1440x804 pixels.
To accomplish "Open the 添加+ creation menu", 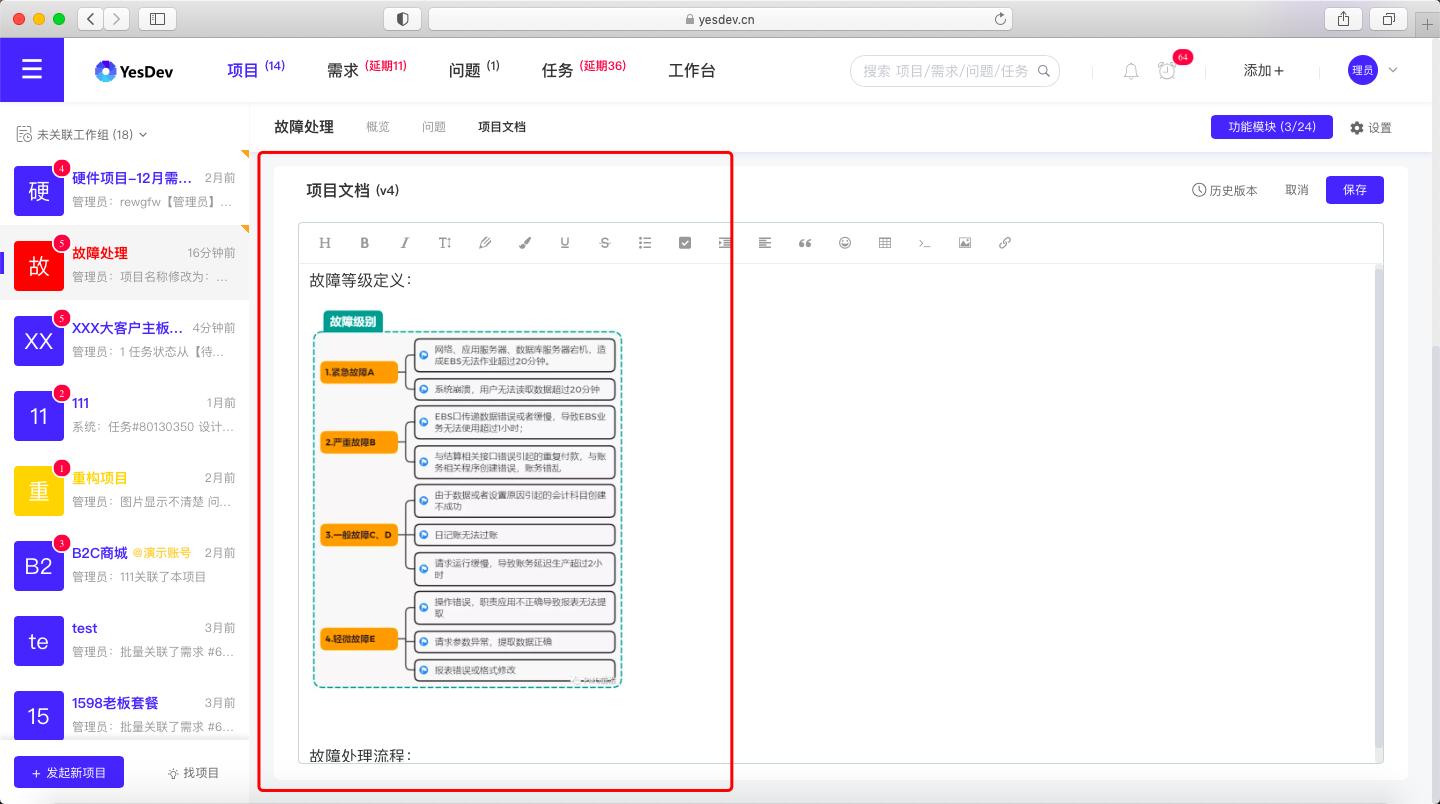I will (1265, 70).
